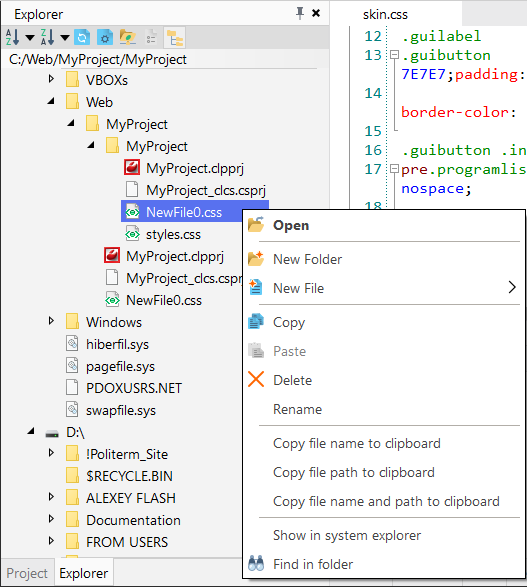
Task: Collapse the Web folder node
Action: pyautogui.click(x=51, y=101)
